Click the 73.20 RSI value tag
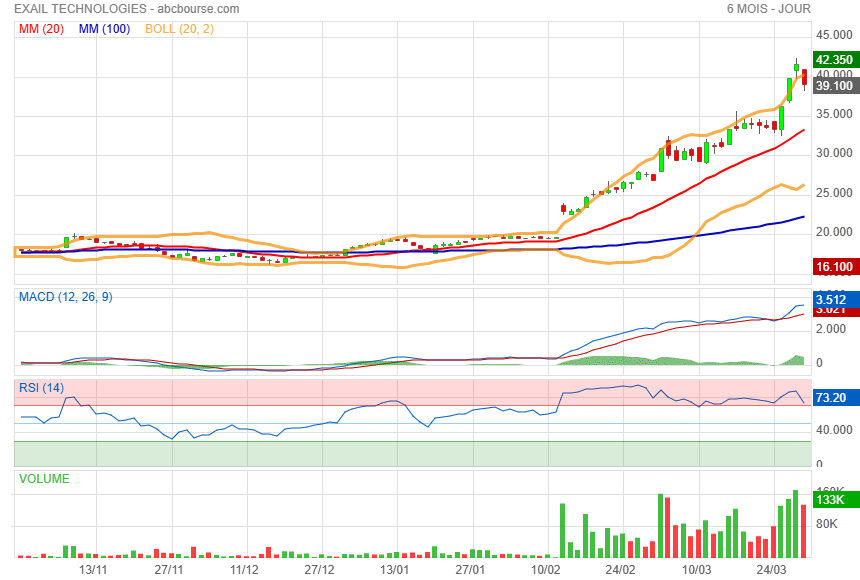Screen dimensions: 860x580 [835, 398]
